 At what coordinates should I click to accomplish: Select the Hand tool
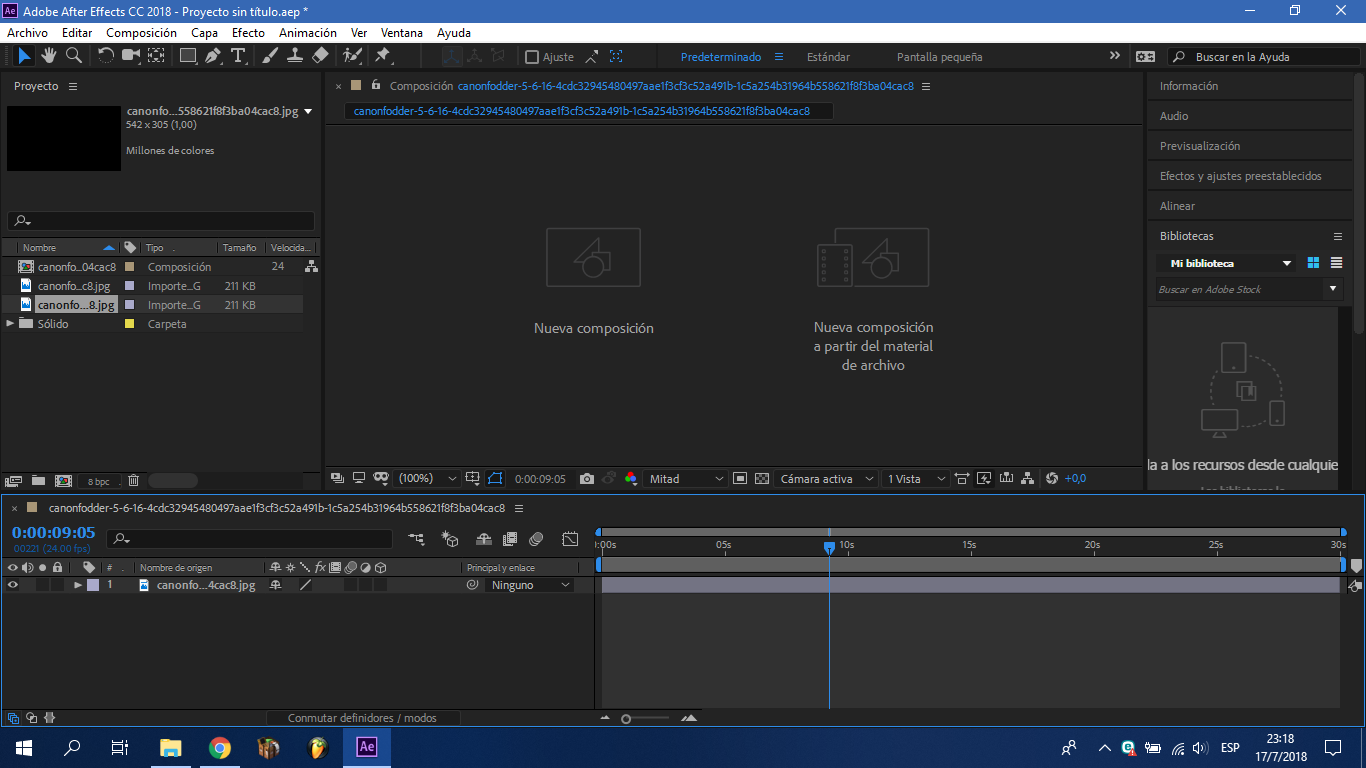49,56
